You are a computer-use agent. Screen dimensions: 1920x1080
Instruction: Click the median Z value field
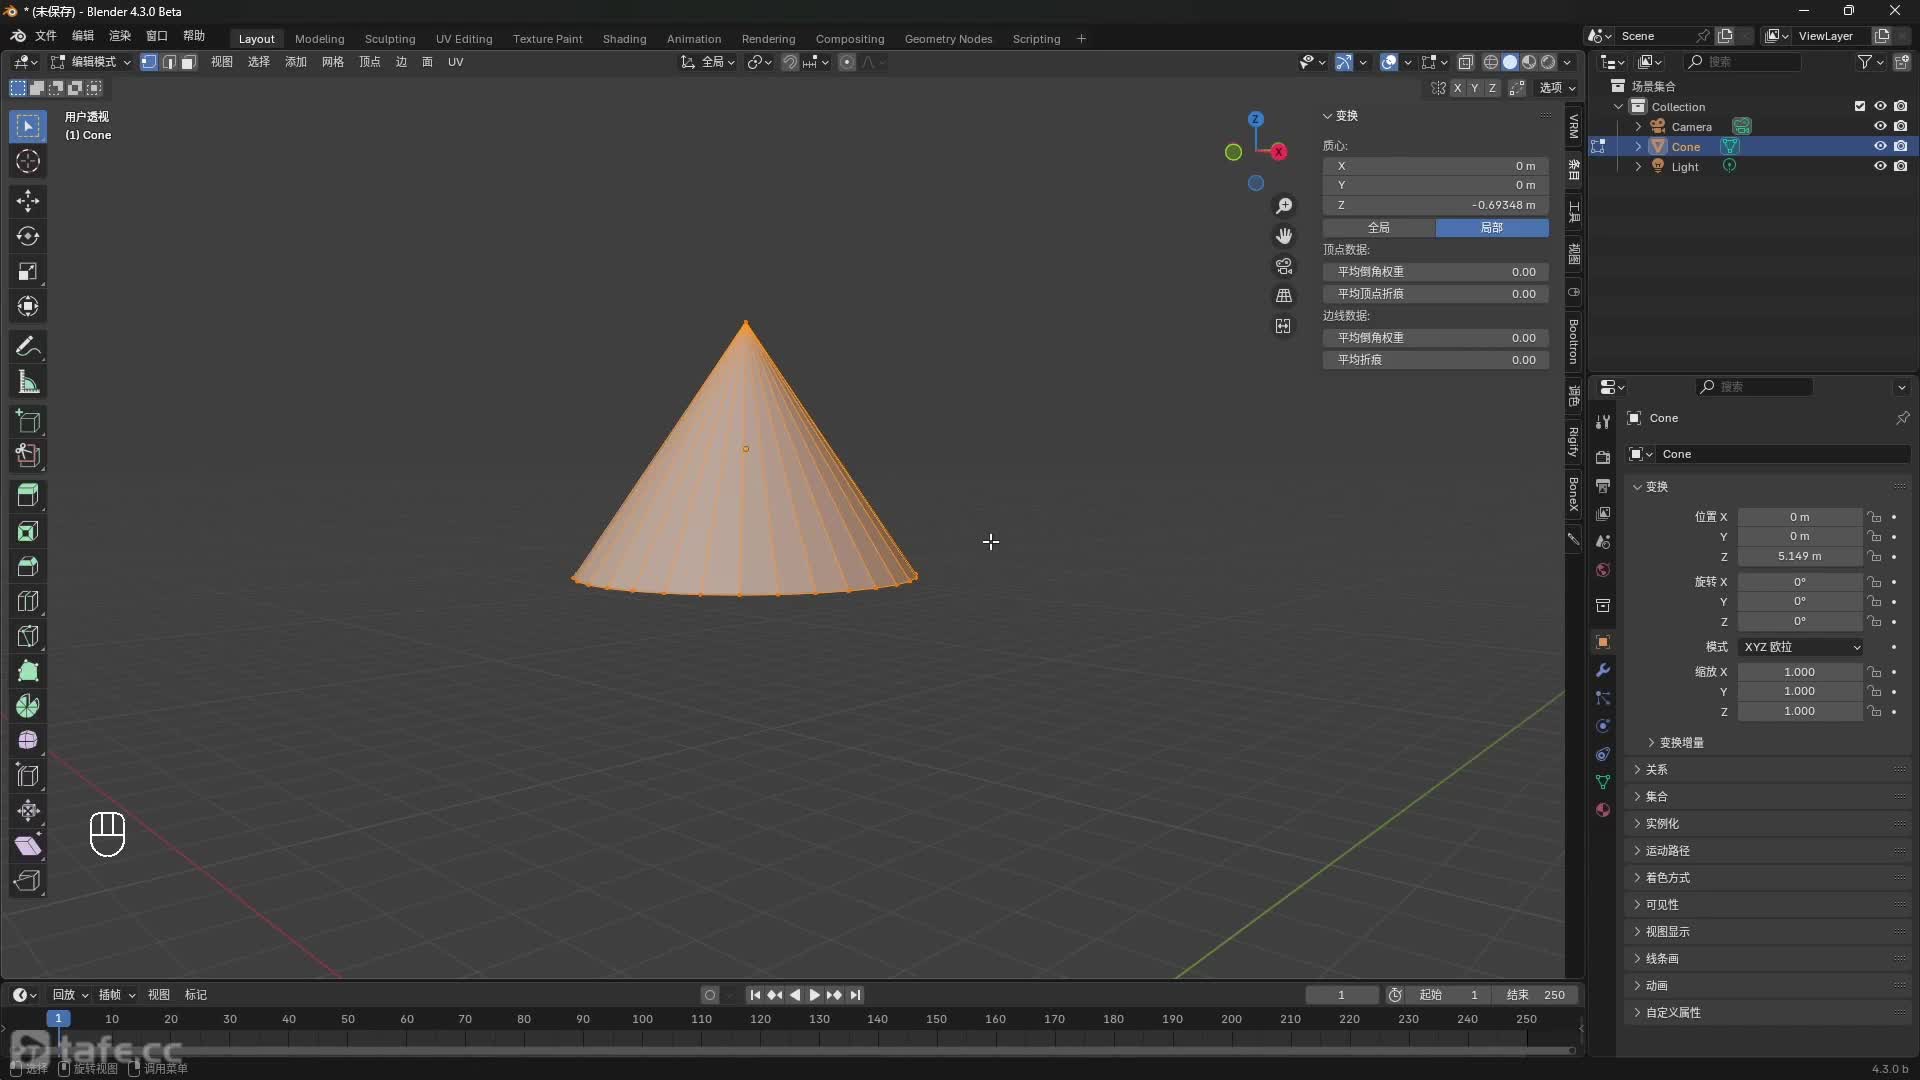click(1436, 205)
